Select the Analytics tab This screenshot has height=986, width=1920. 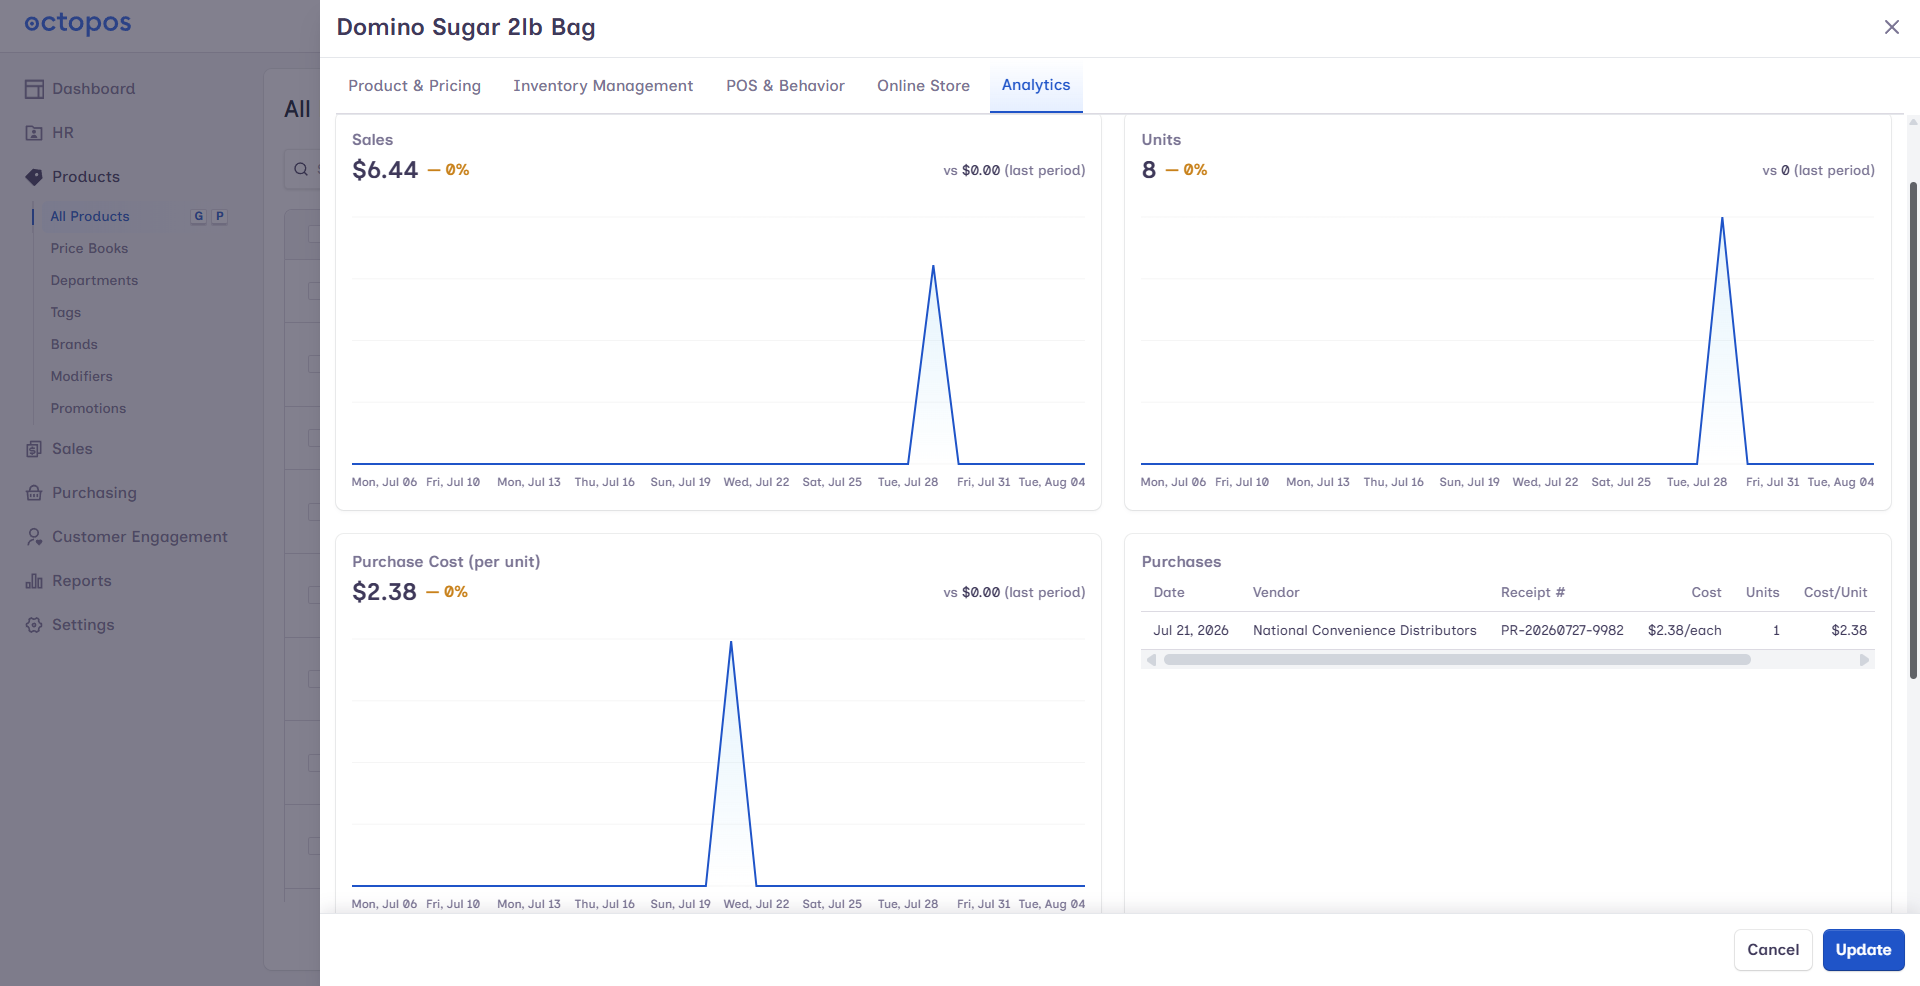[x=1036, y=85]
